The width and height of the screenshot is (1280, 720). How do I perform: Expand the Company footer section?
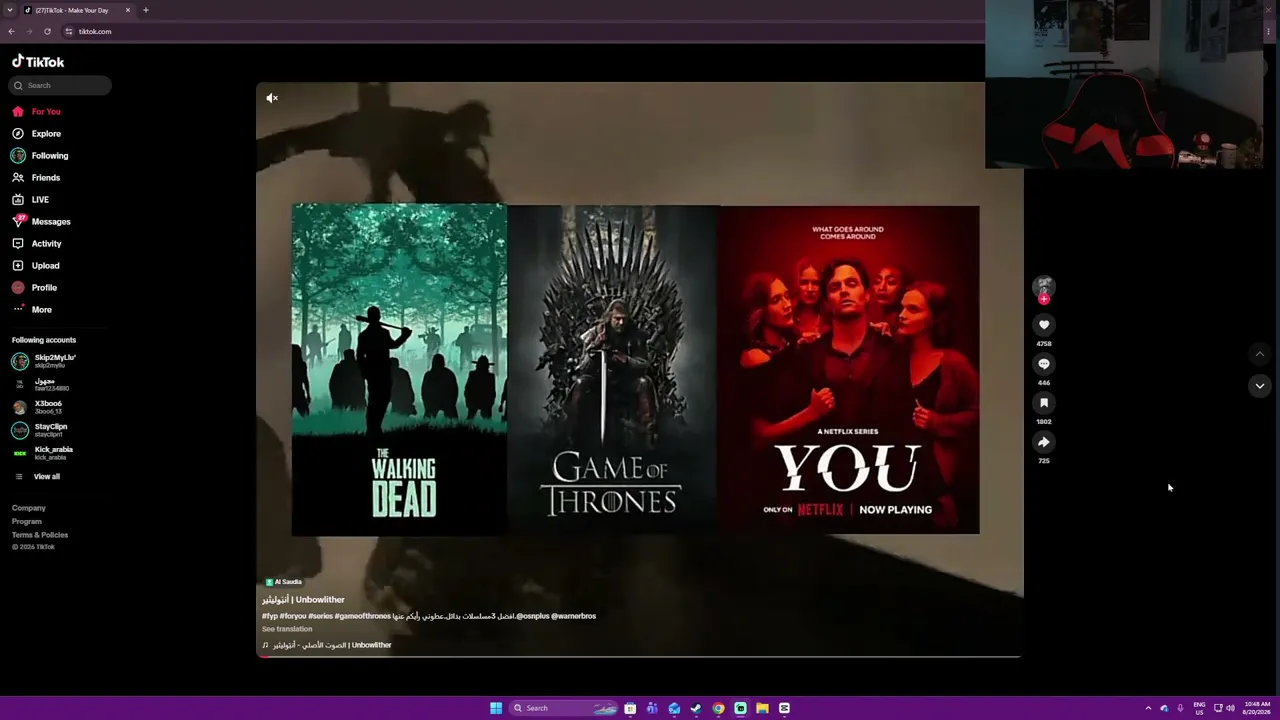click(x=29, y=508)
